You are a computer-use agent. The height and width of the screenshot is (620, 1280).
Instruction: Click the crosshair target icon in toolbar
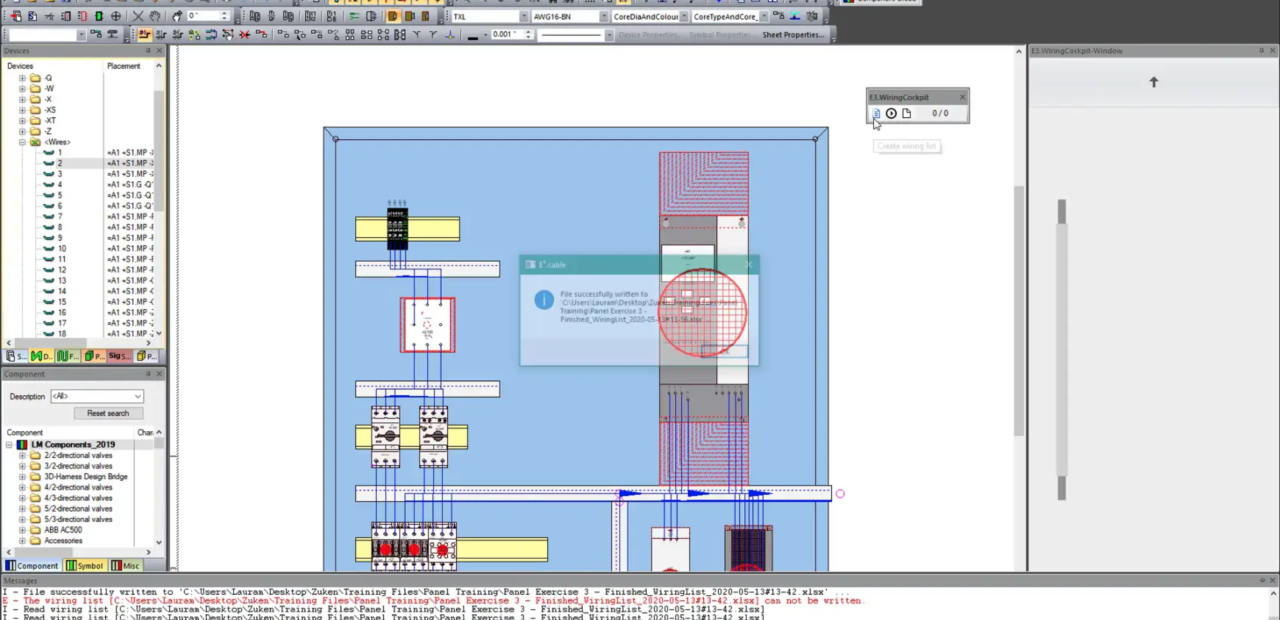tap(116, 17)
